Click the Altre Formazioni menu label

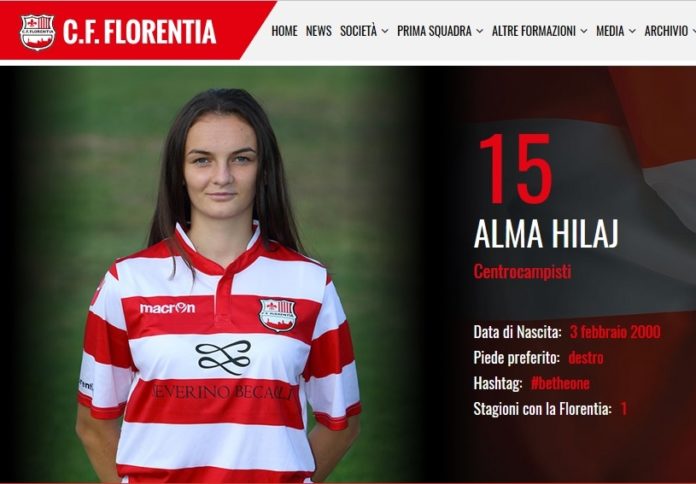click(534, 31)
